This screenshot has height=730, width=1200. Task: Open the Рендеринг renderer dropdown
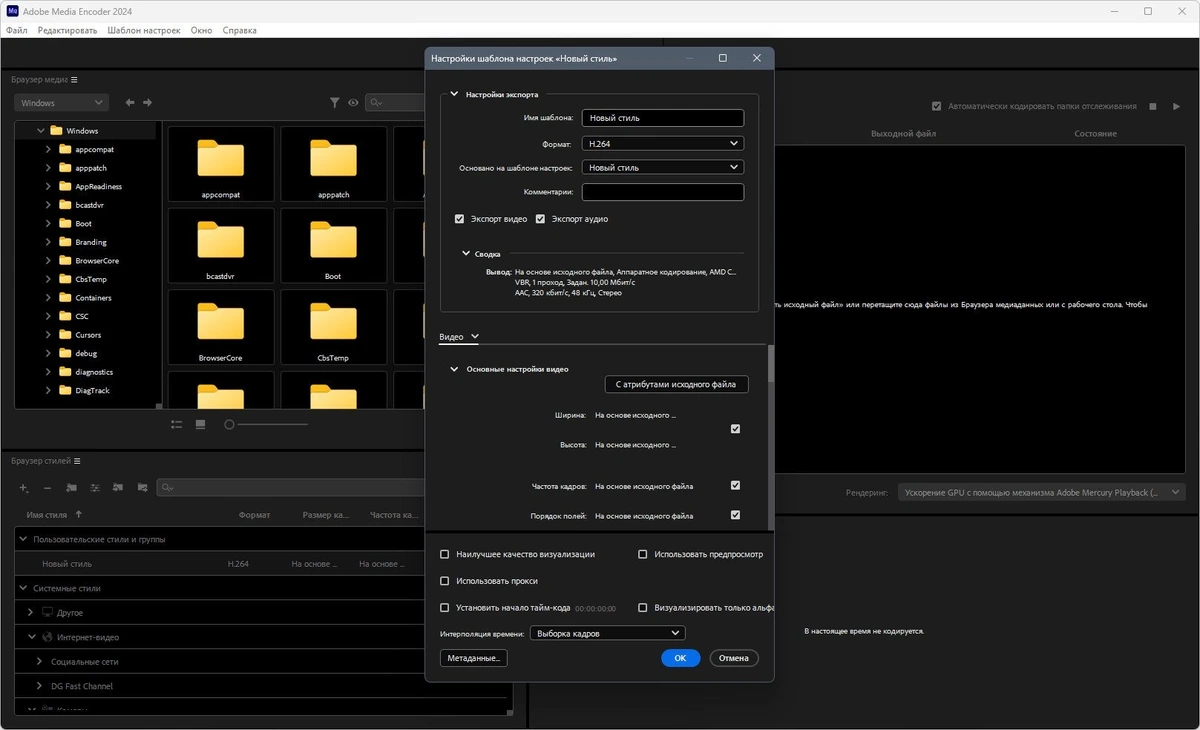(x=1040, y=492)
